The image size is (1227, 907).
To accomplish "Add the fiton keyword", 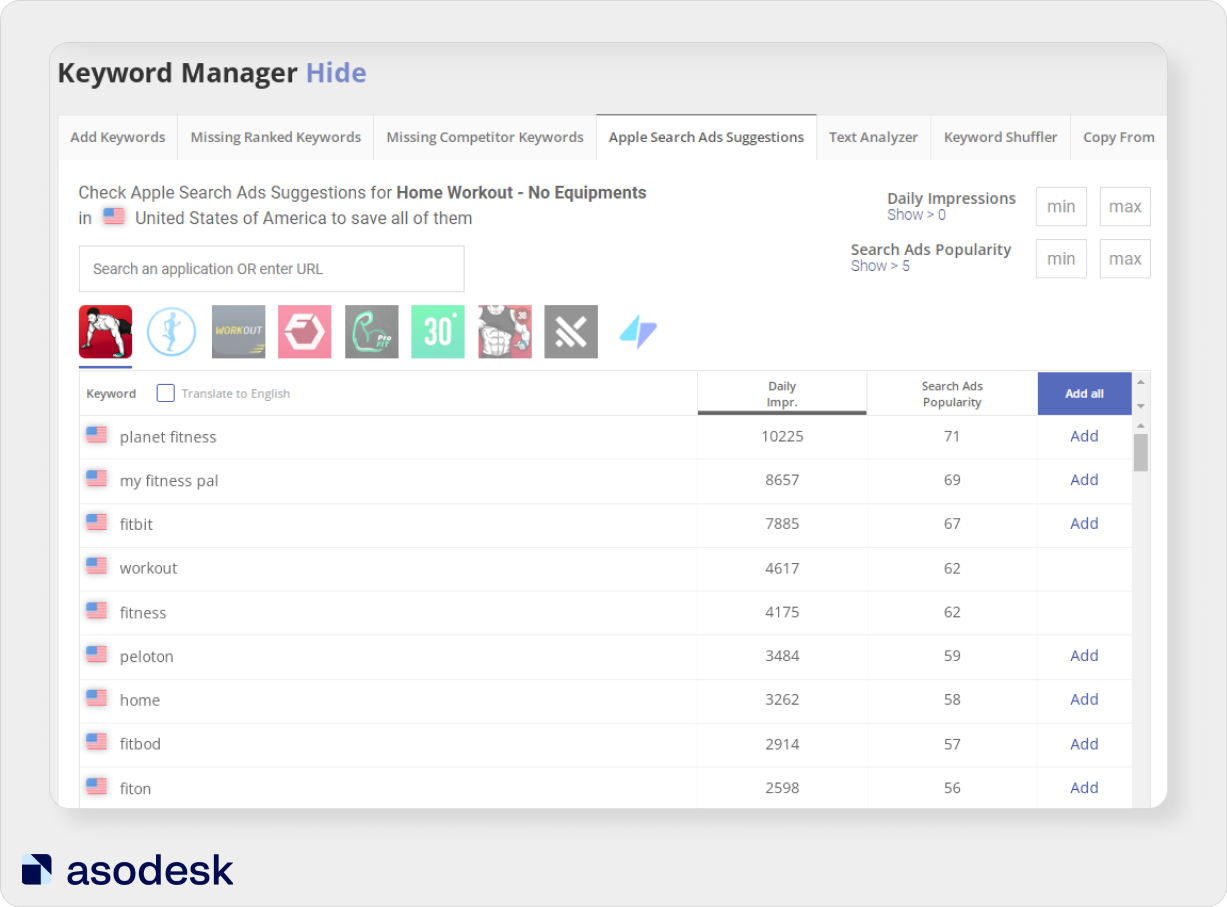I will pyautogui.click(x=1084, y=788).
